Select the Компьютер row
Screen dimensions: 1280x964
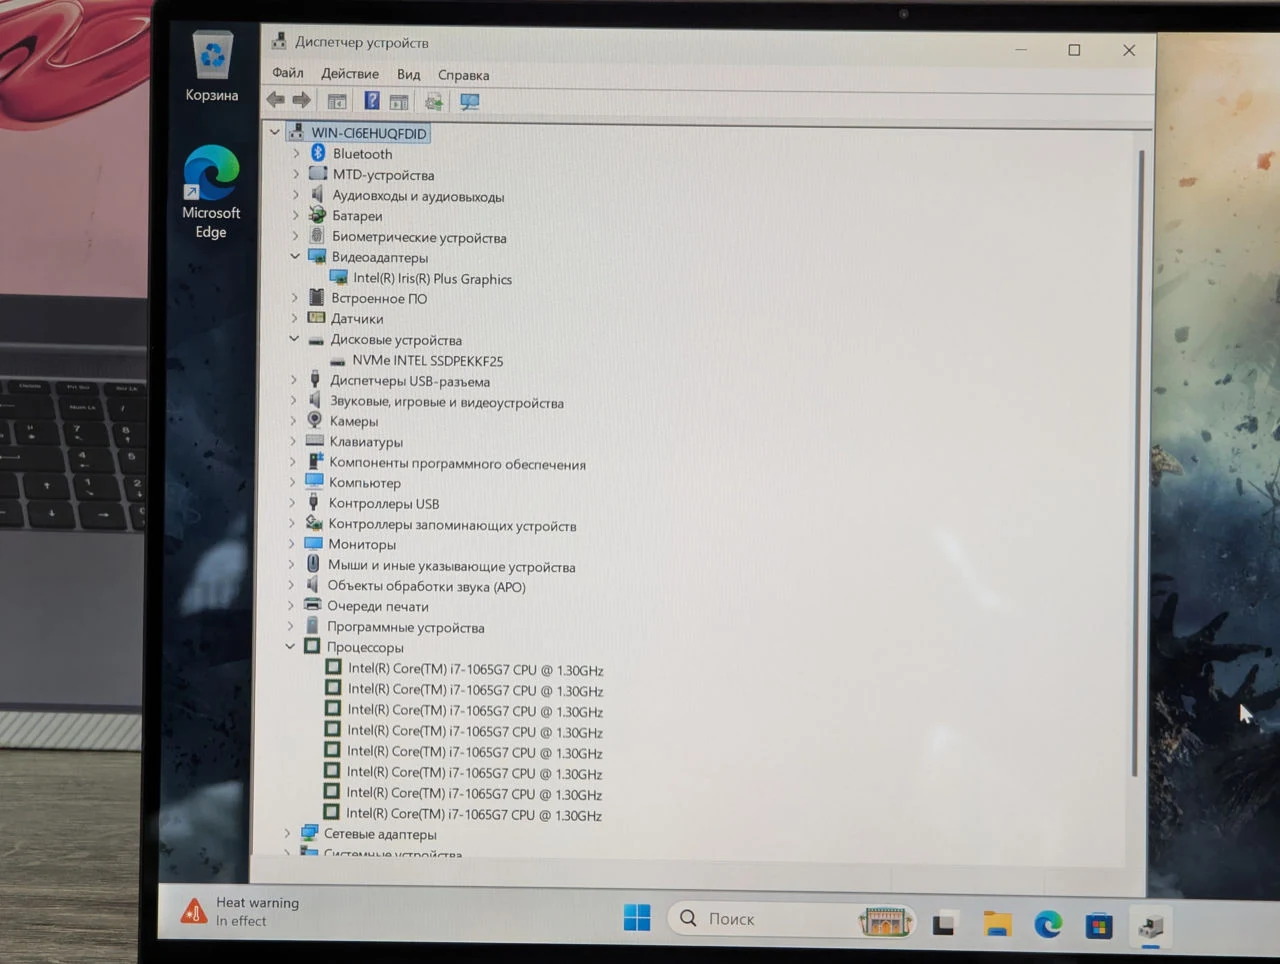tap(365, 483)
